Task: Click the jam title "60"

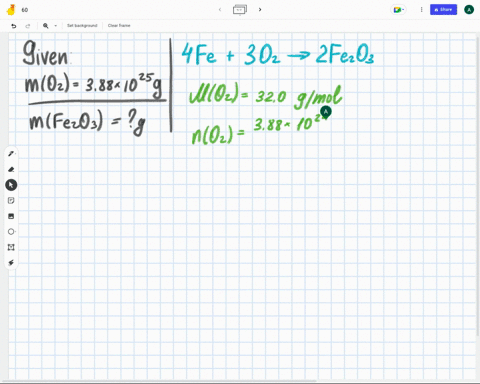Action: (25, 10)
